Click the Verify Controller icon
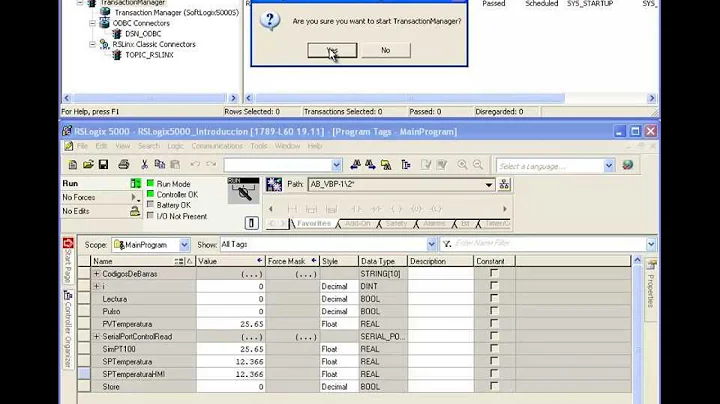 442,164
